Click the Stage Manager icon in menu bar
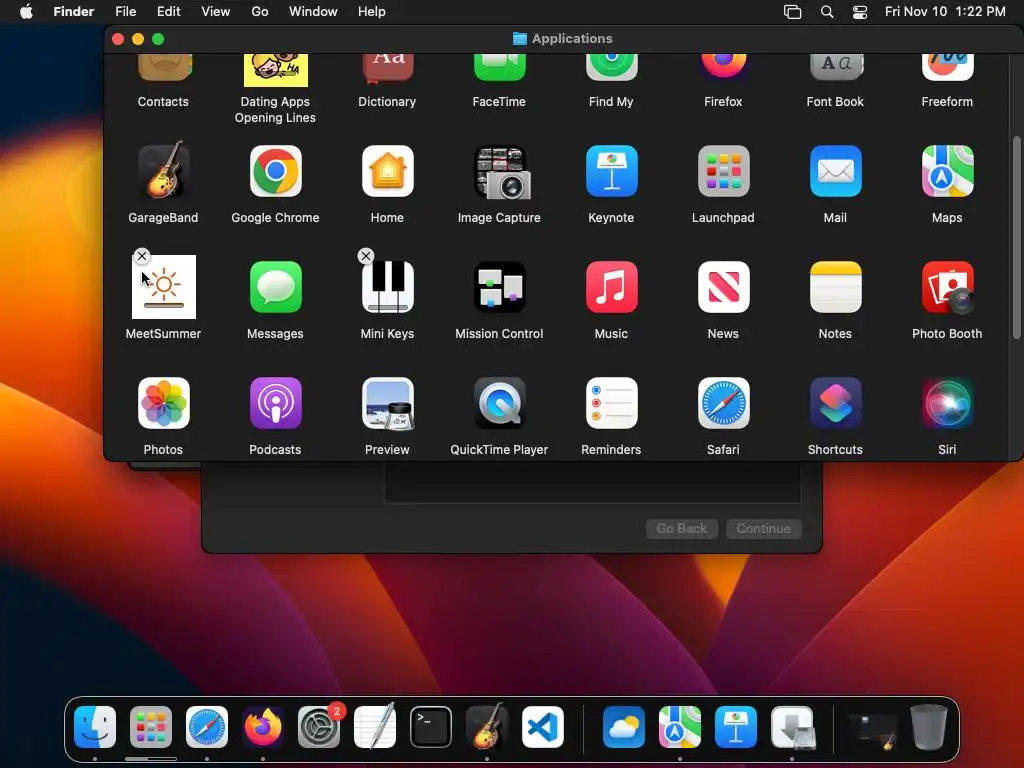 click(792, 12)
